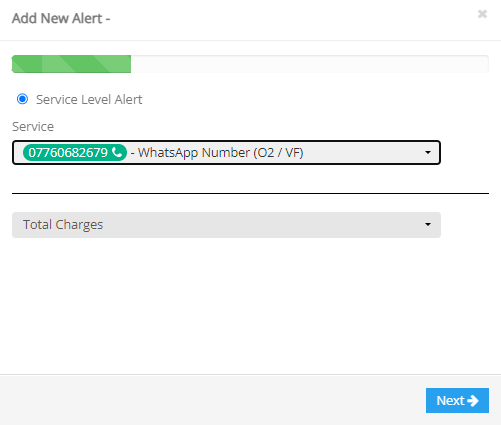The width and height of the screenshot is (501, 425).
Task: Click the right arrow icon on Next
Action: (x=473, y=400)
